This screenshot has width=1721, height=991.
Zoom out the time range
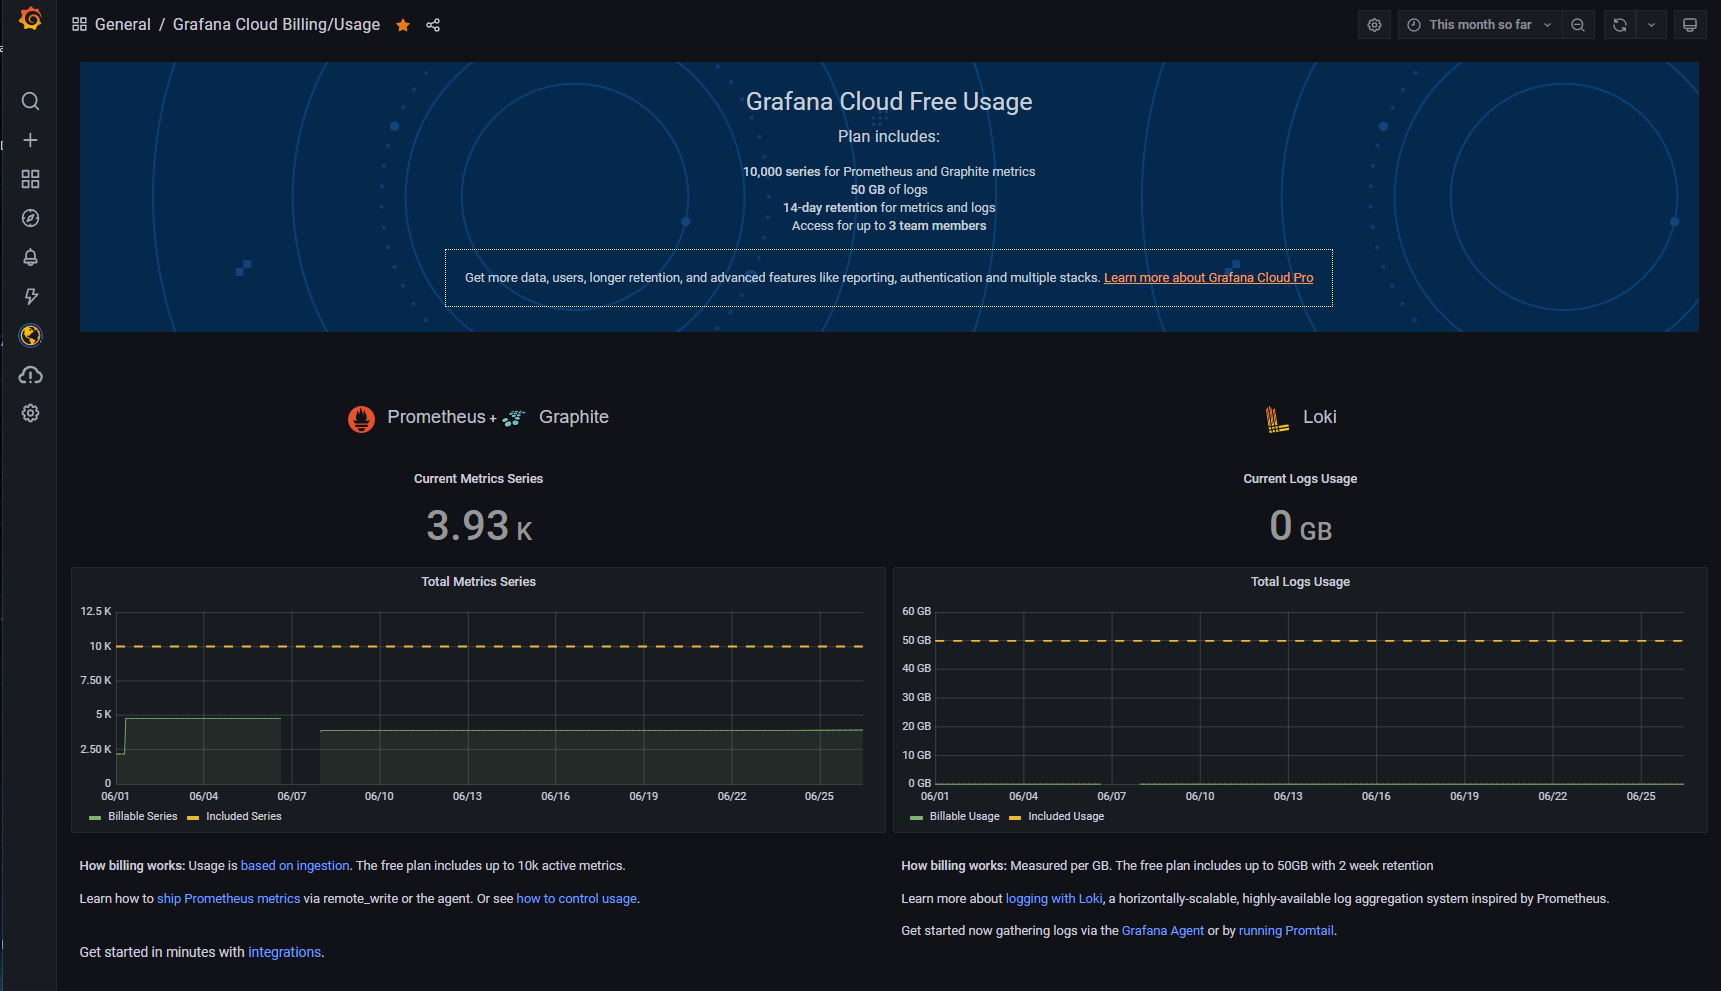(1578, 25)
